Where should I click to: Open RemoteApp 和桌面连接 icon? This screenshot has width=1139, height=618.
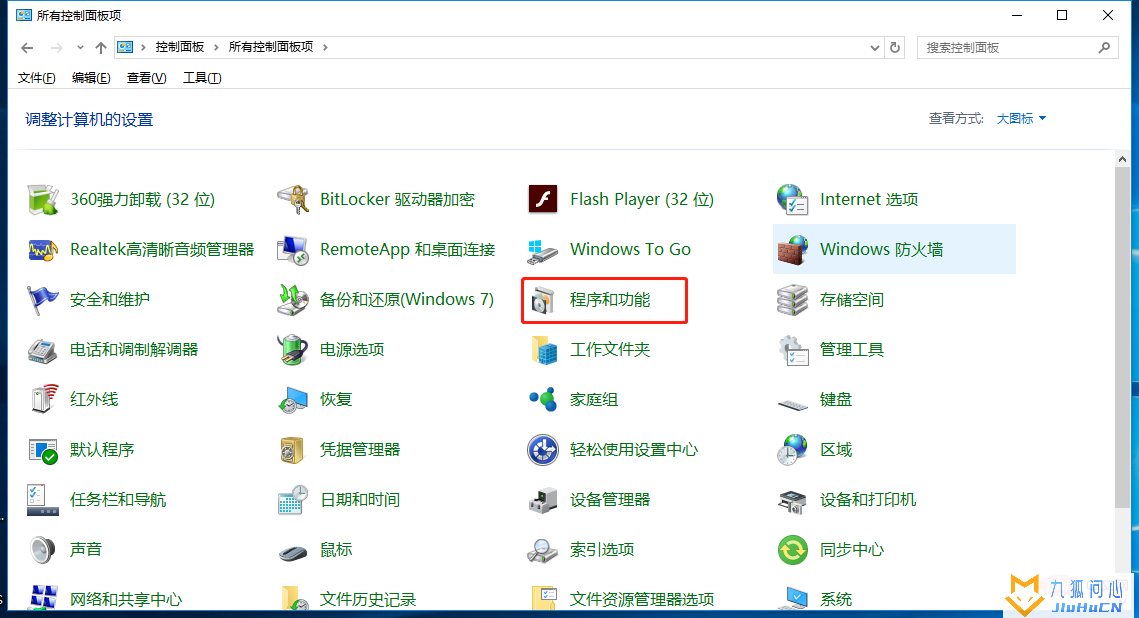click(x=293, y=250)
